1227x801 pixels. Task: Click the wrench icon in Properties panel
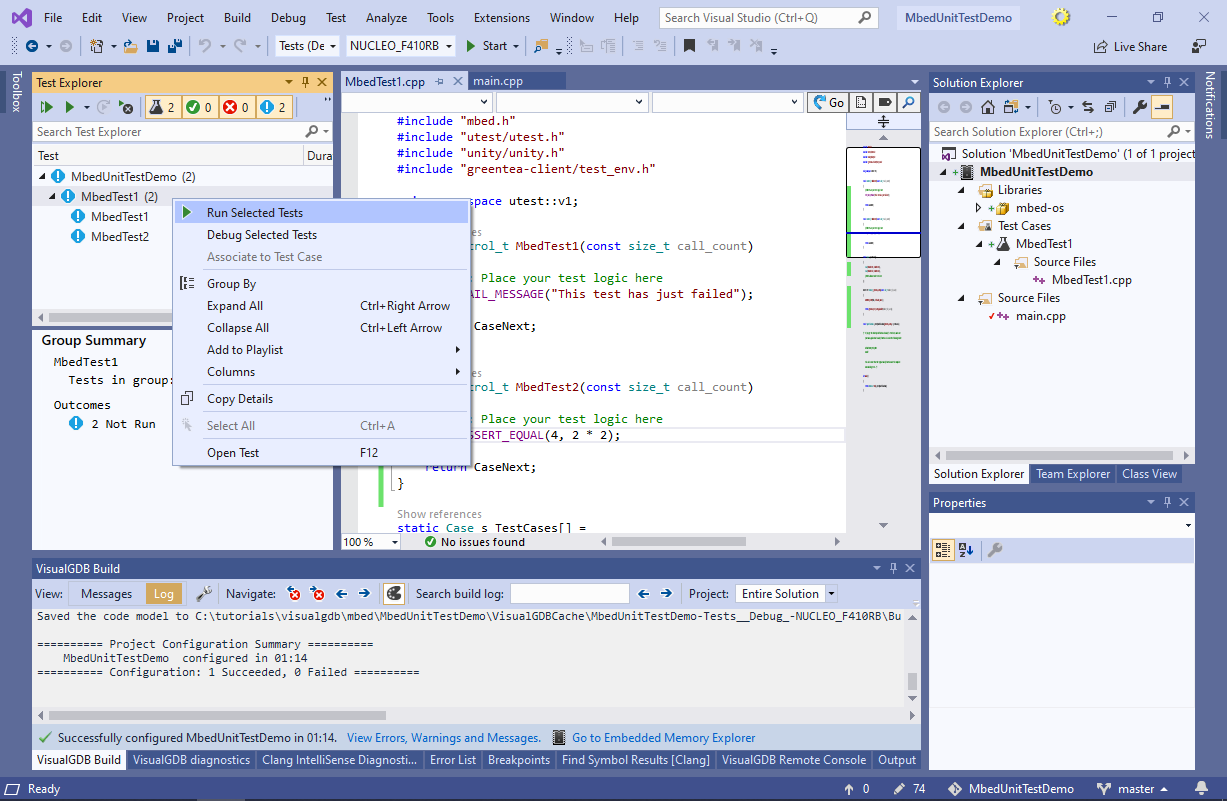point(994,550)
